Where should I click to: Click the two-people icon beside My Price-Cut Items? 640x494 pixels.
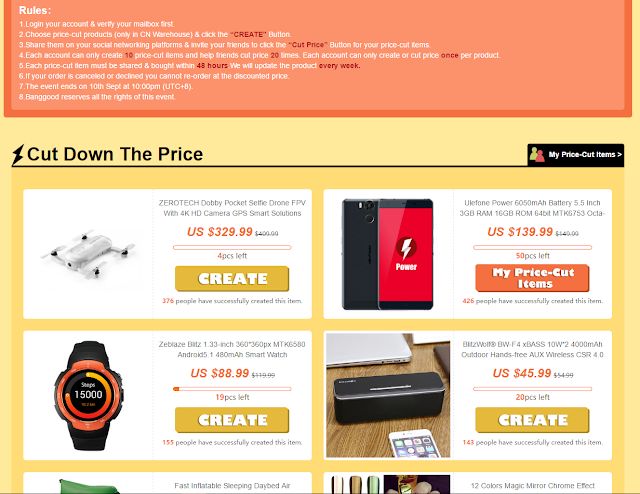[537, 155]
